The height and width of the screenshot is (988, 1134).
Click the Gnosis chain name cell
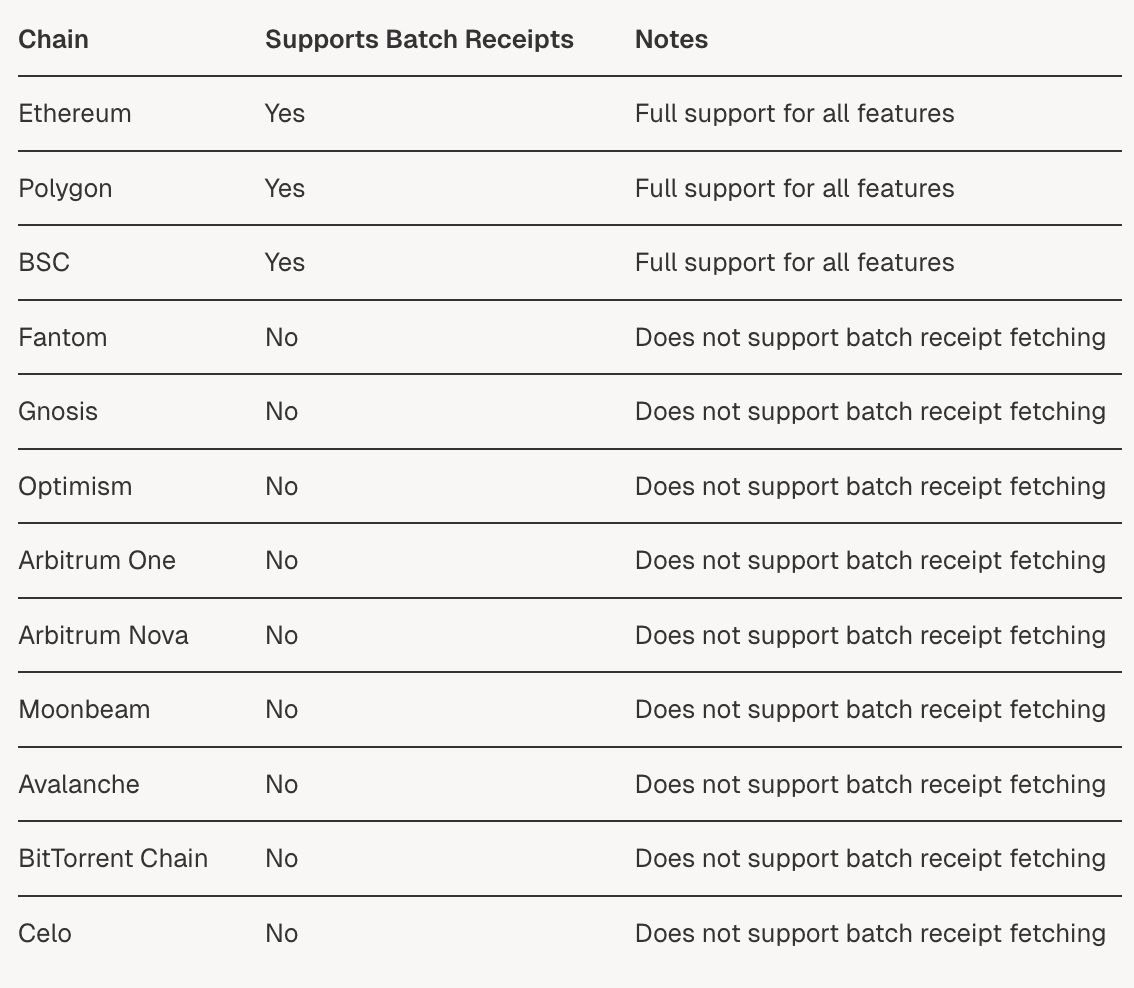point(58,412)
